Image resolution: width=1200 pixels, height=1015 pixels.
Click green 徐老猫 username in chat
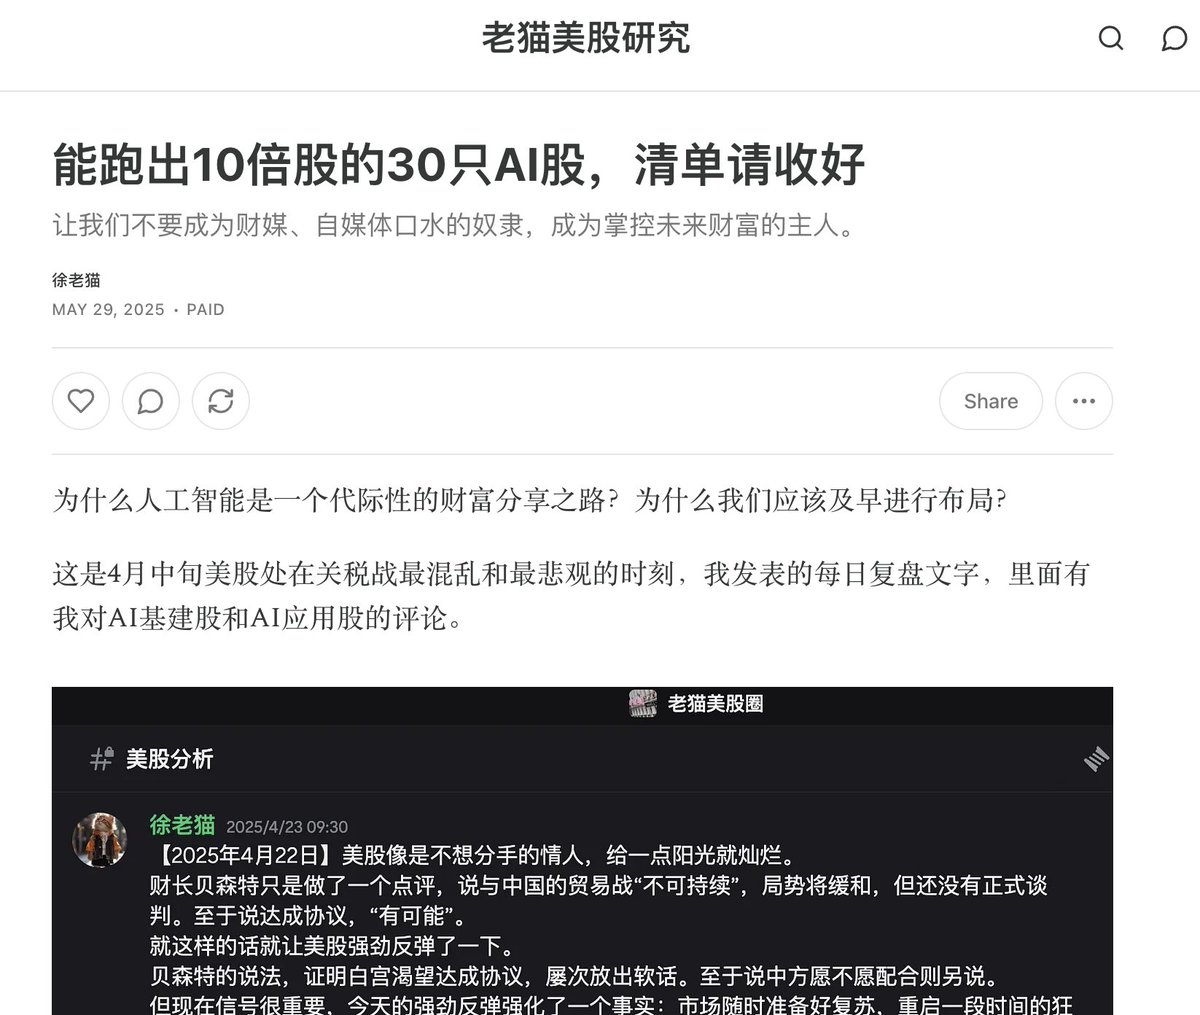(x=182, y=825)
